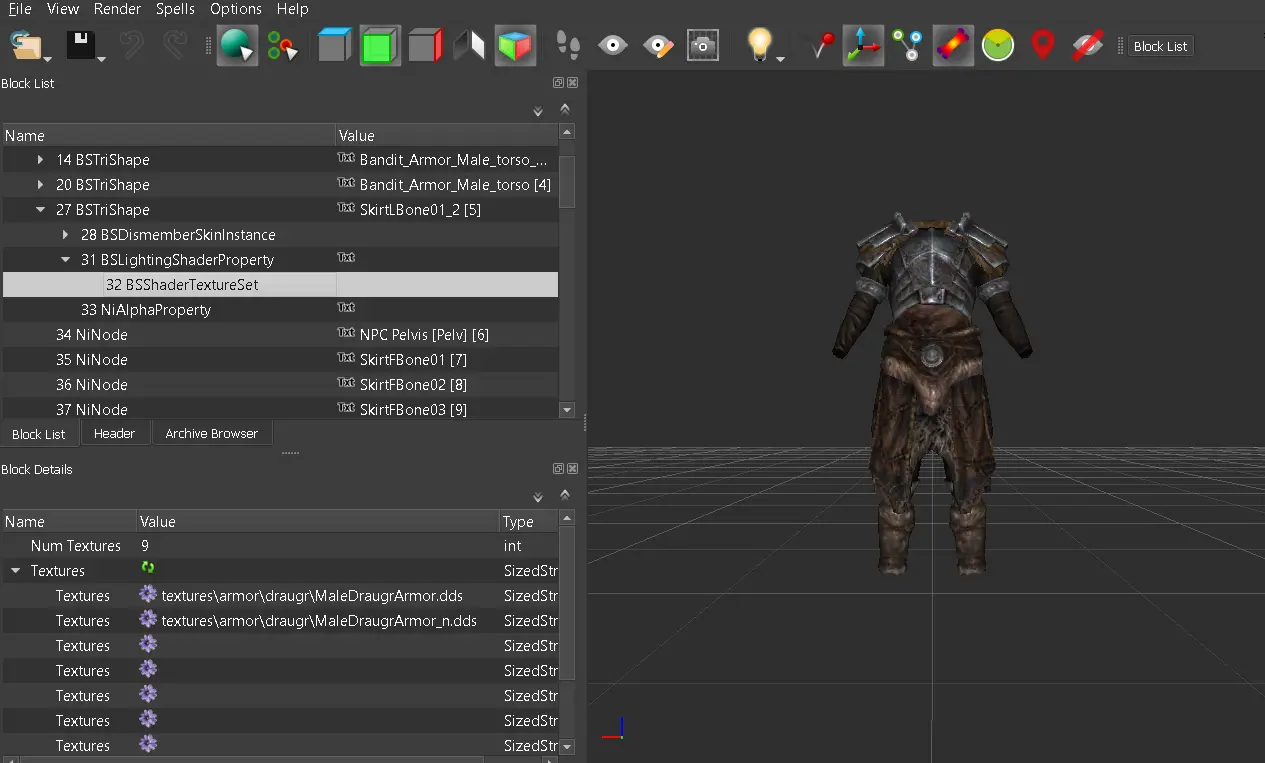Open the Help menu
This screenshot has height=763, width=1265.
coord(292,9)
